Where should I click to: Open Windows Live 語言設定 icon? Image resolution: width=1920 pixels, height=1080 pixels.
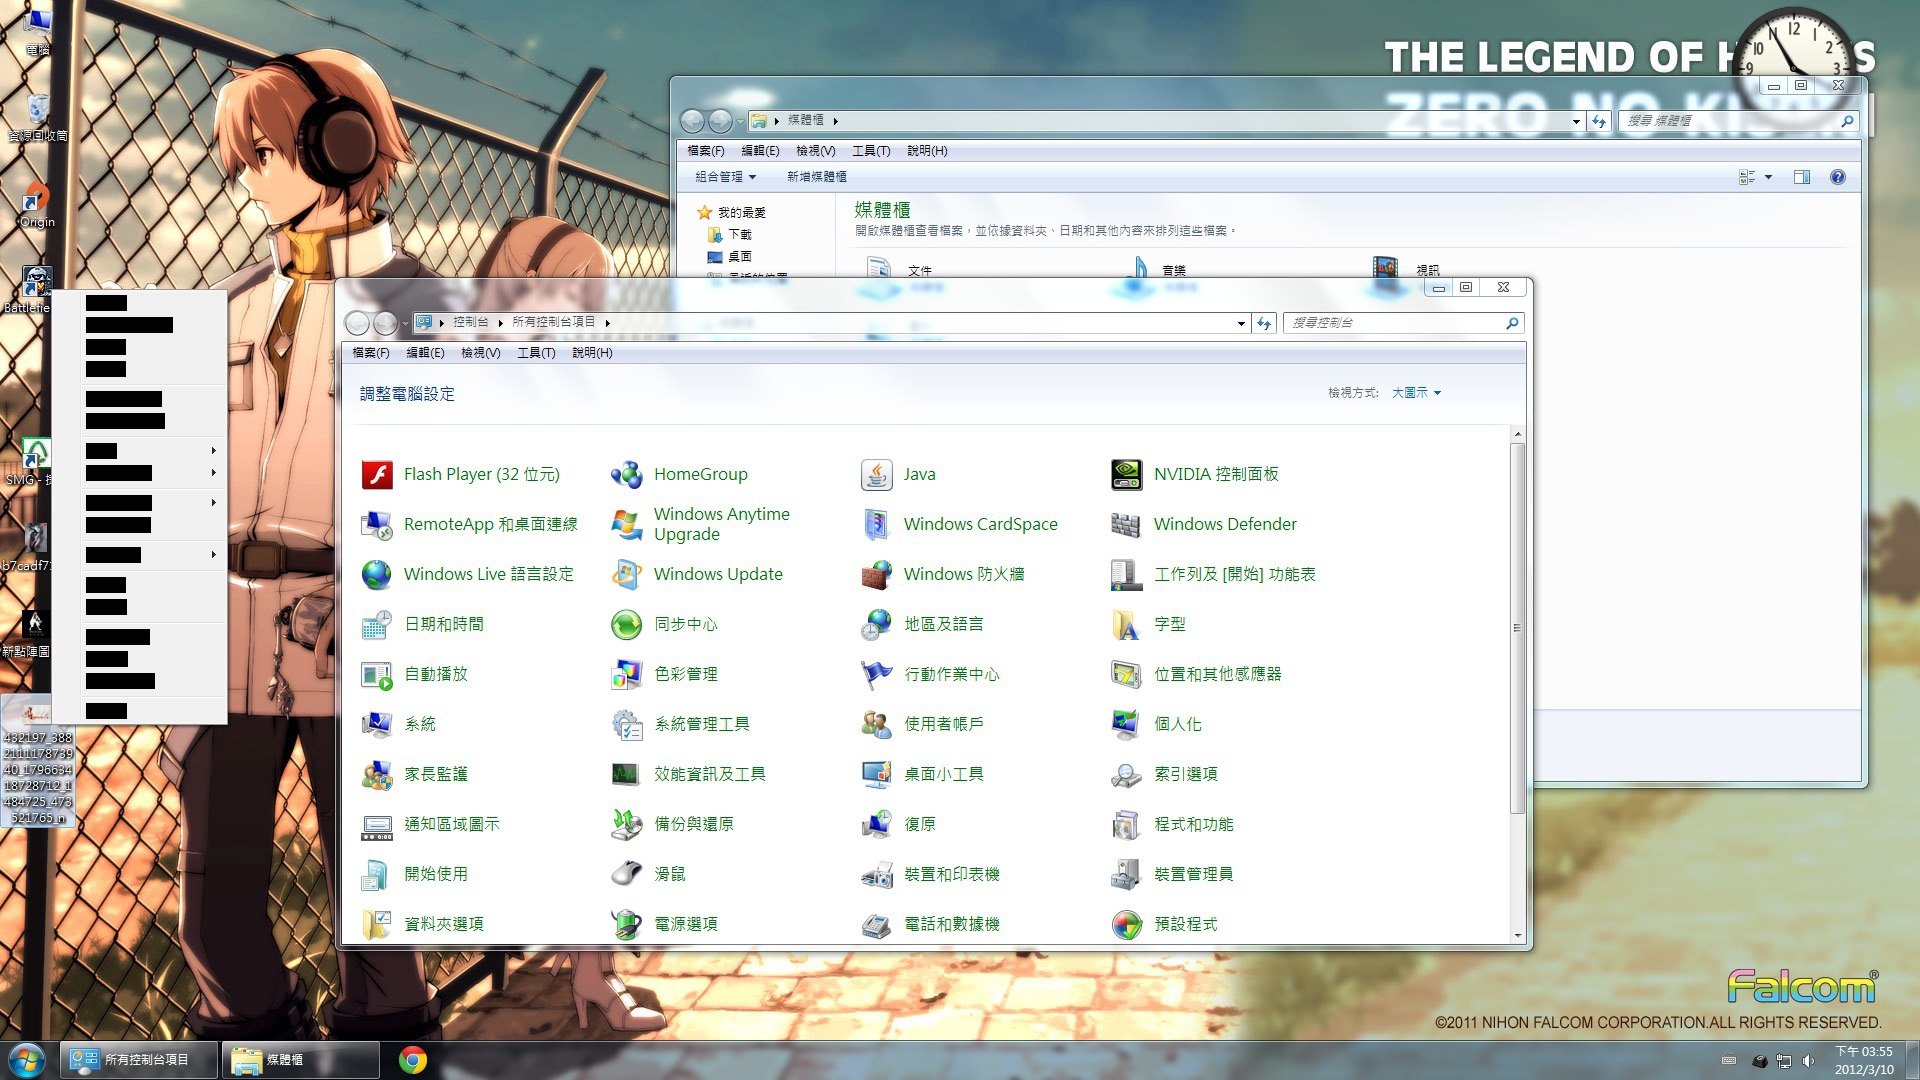click(x=377, y=574)
